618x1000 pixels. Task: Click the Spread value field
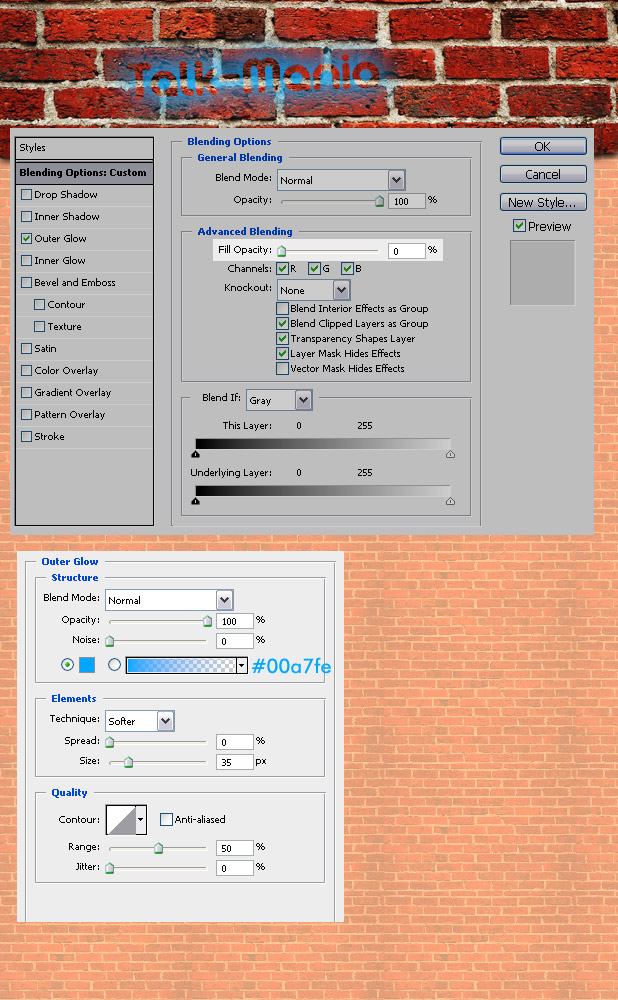(x=235, y=742)
